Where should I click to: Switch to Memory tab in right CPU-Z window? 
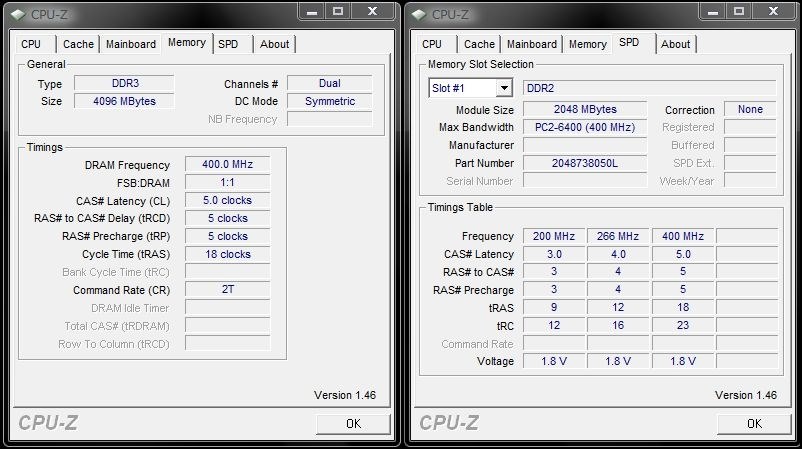(587, 44)
